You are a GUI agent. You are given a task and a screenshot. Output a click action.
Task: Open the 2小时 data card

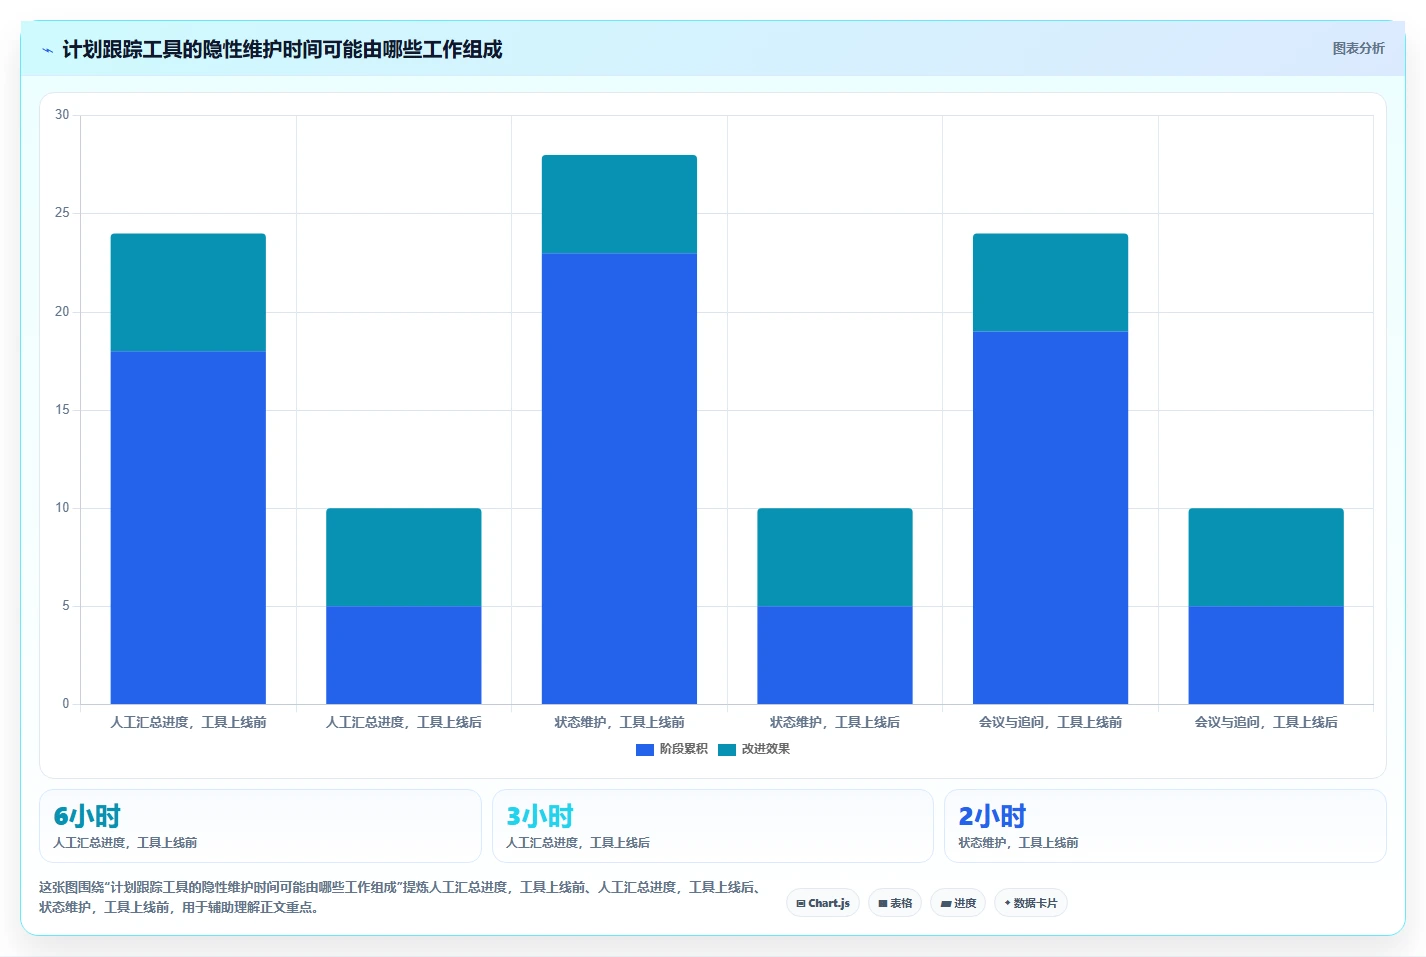(1165, 826)
